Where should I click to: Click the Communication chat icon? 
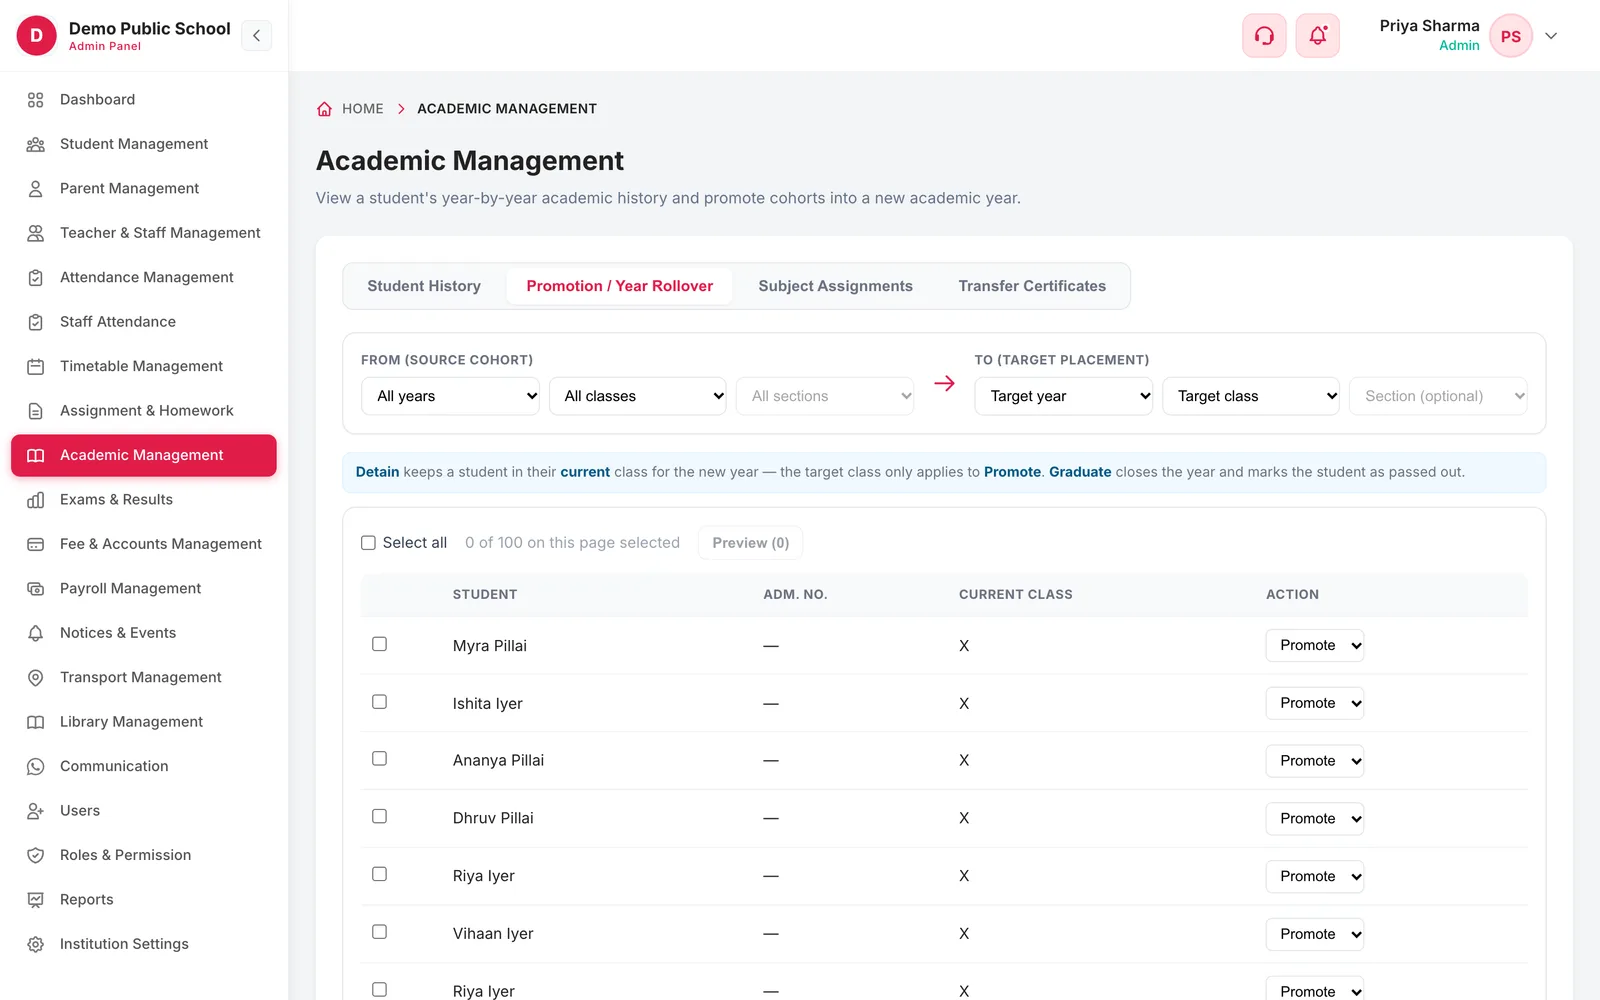(36, 767)
